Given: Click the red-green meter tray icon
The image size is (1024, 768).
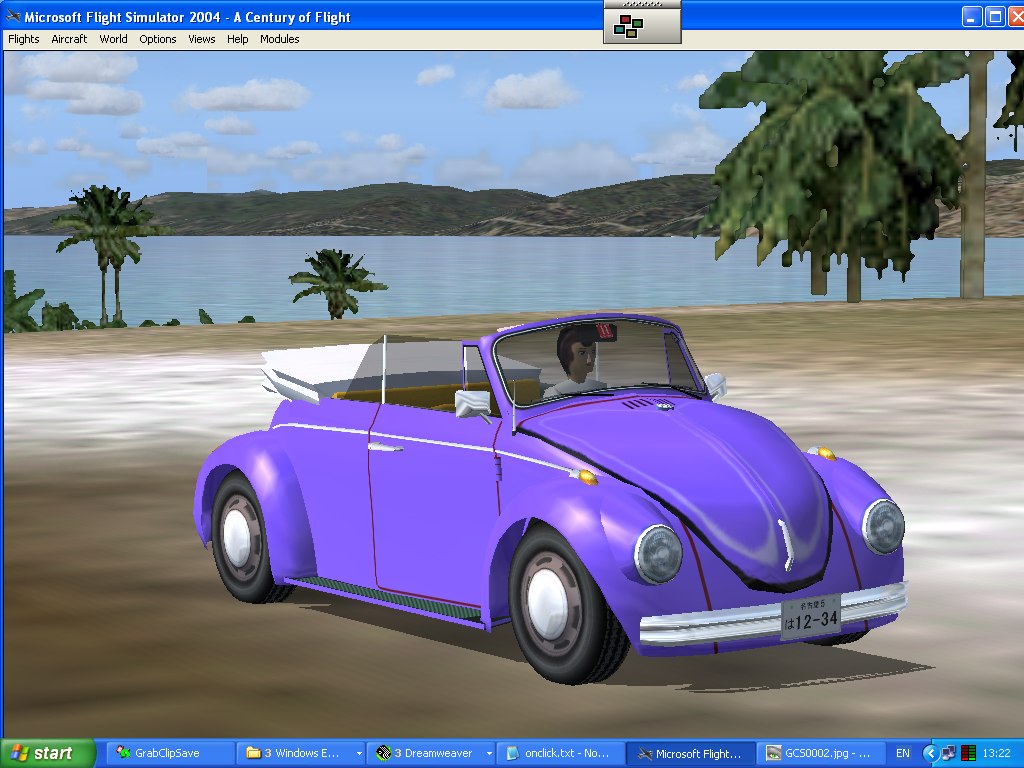Looking at the screenshot, I should point(968,754).
